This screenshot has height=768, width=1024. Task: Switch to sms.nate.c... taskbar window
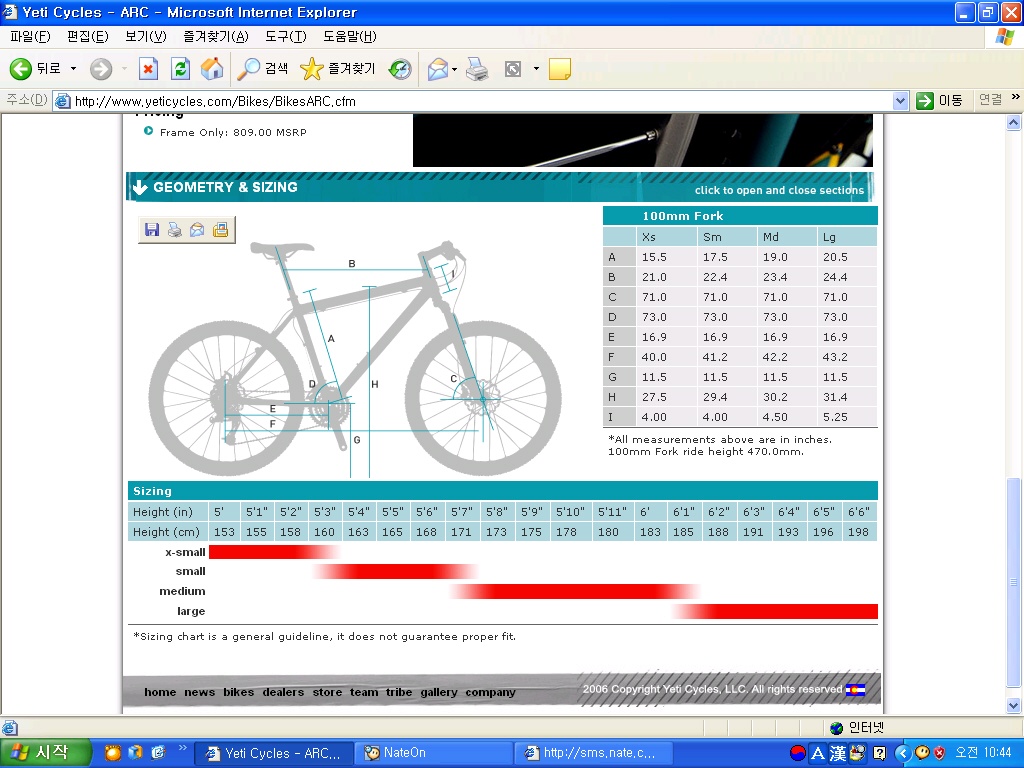coord(593,753)
